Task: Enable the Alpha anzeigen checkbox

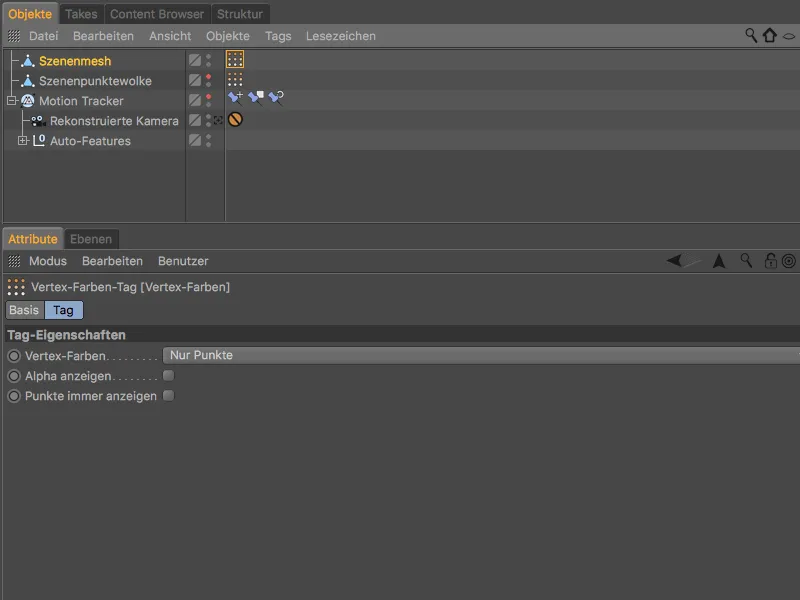Action: [x=168, y=376]
